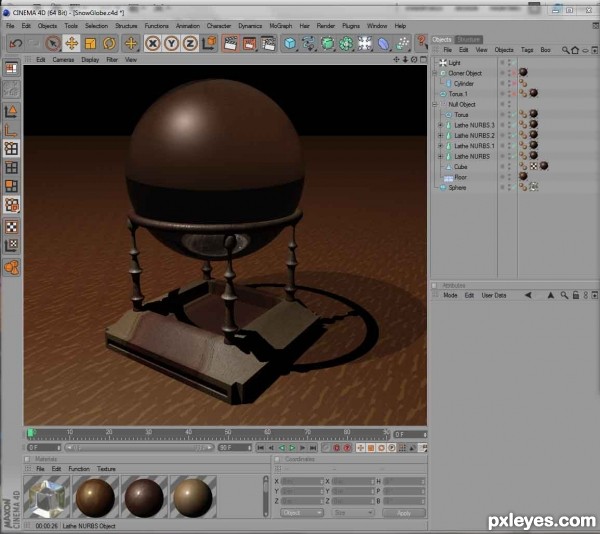Screen dimensions: 600x534
Task: Select the Floor object in tree
Action: tap(460, 177)
